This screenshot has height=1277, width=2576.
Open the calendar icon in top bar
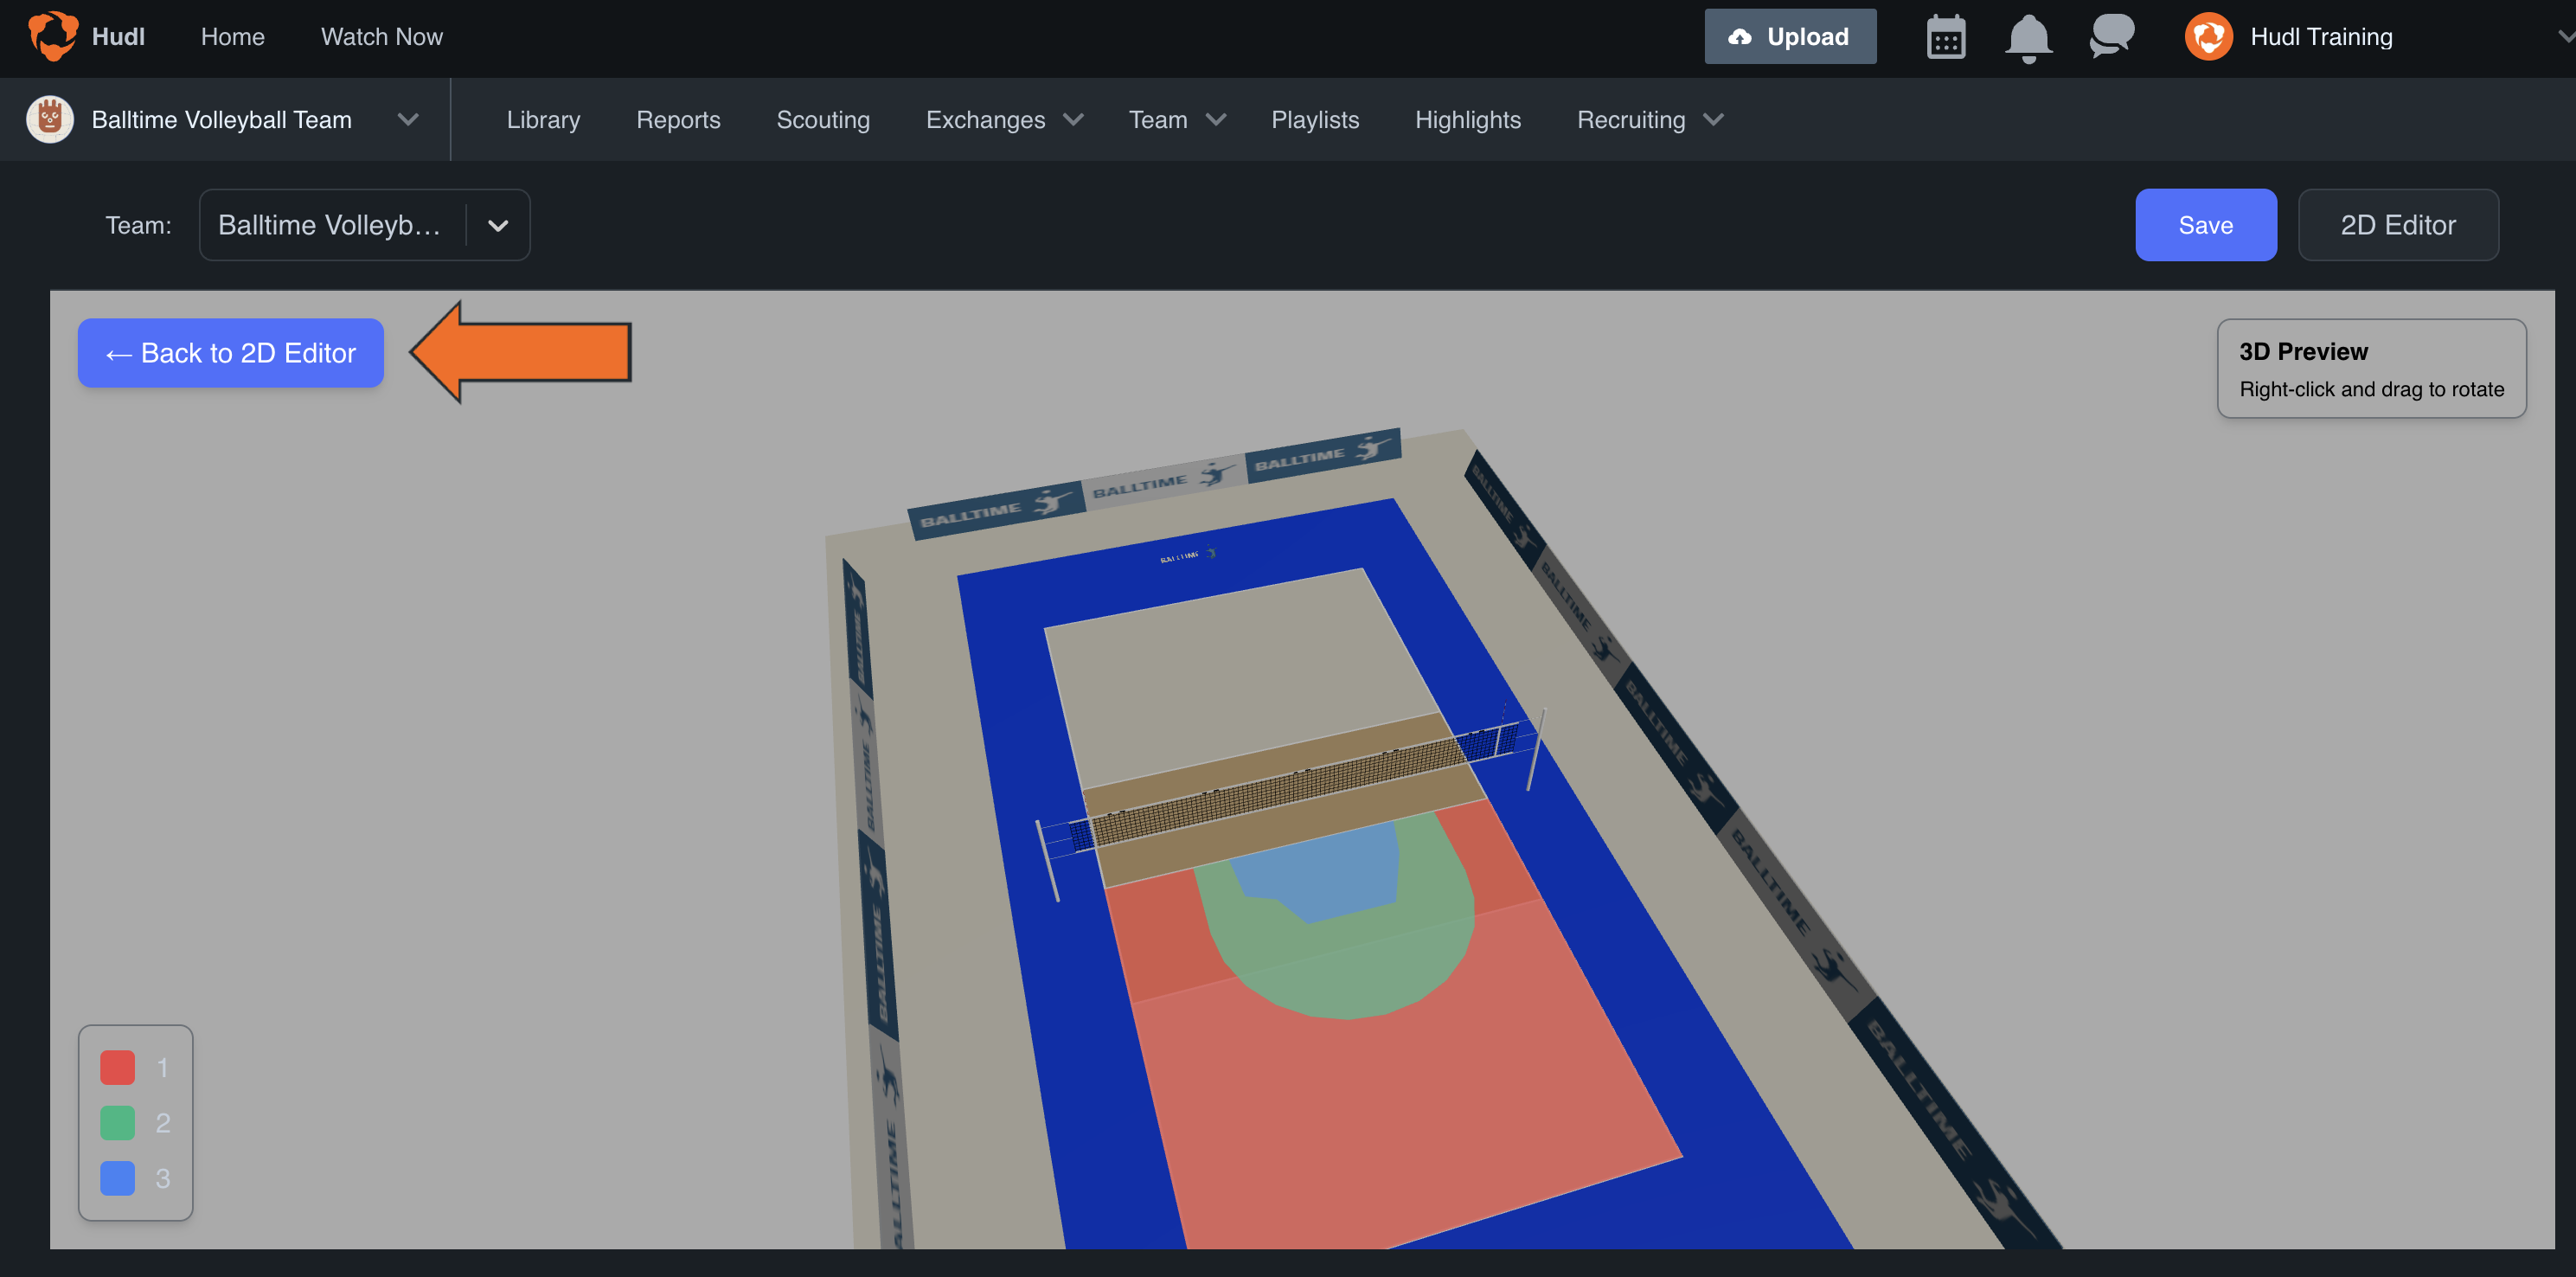point(1945,37)
